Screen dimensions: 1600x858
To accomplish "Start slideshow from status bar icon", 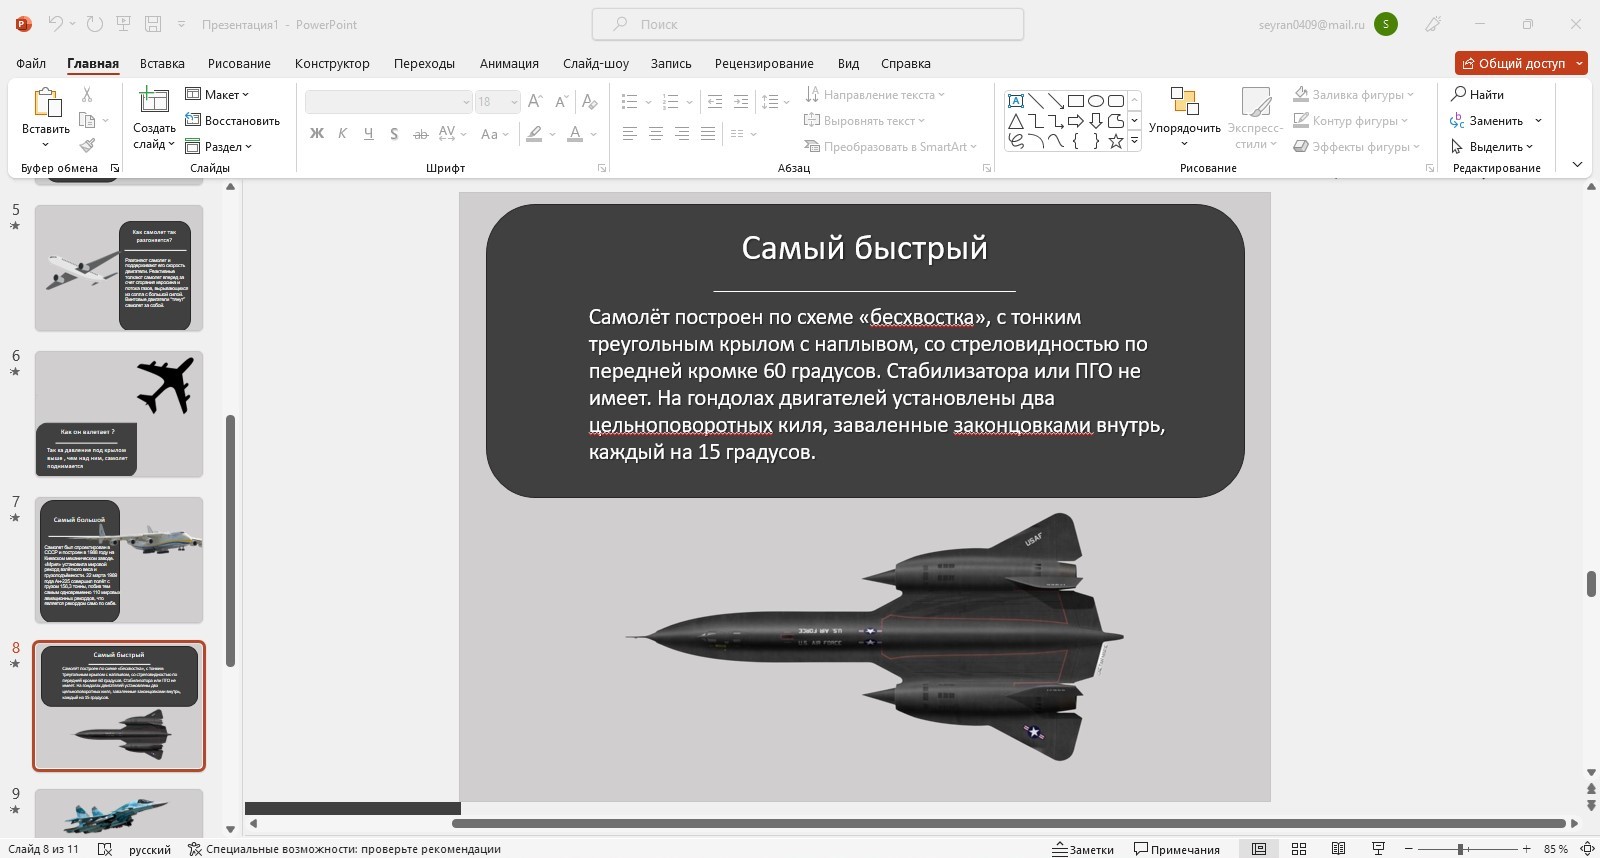I will click(x=1378, y=849).
